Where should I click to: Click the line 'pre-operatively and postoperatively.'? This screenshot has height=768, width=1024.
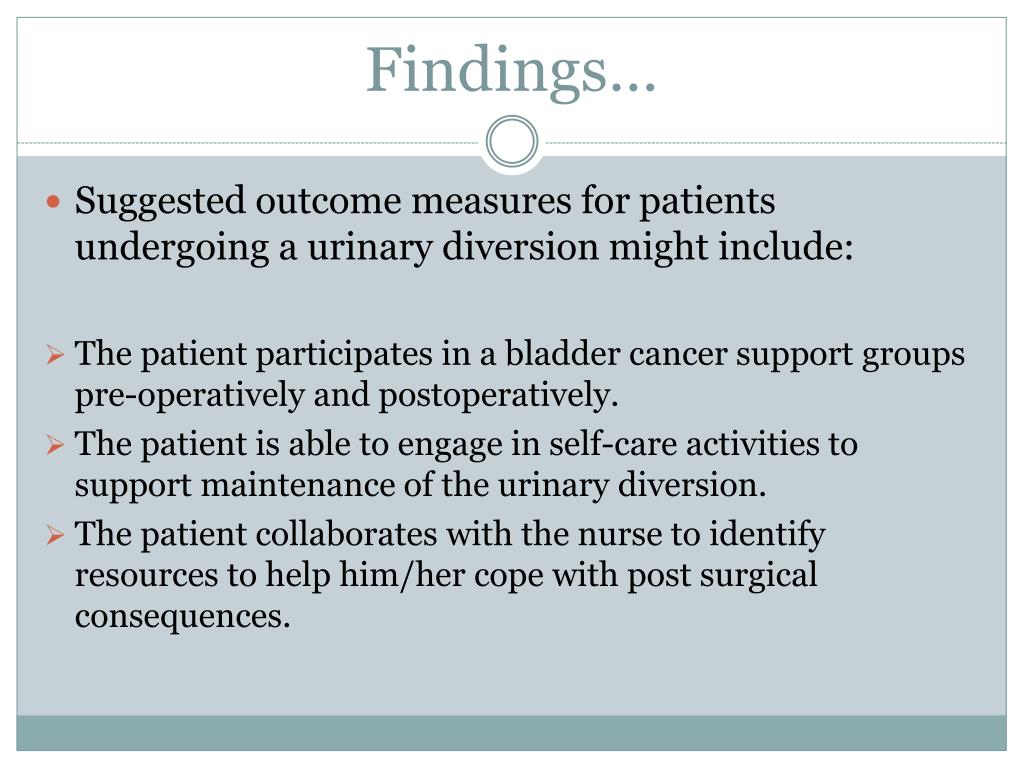pos(346,396)
